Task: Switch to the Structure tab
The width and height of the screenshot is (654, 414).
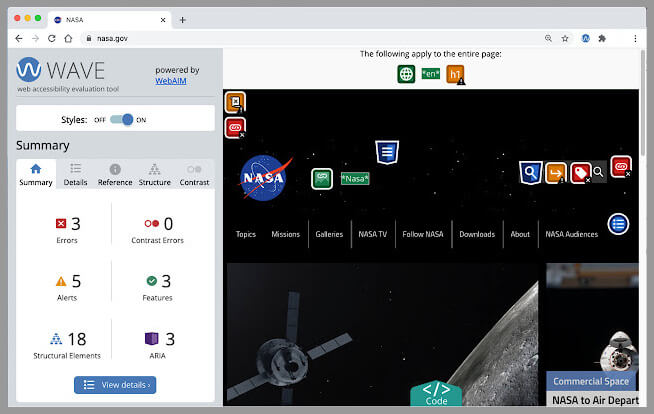Action: point(155,175)
